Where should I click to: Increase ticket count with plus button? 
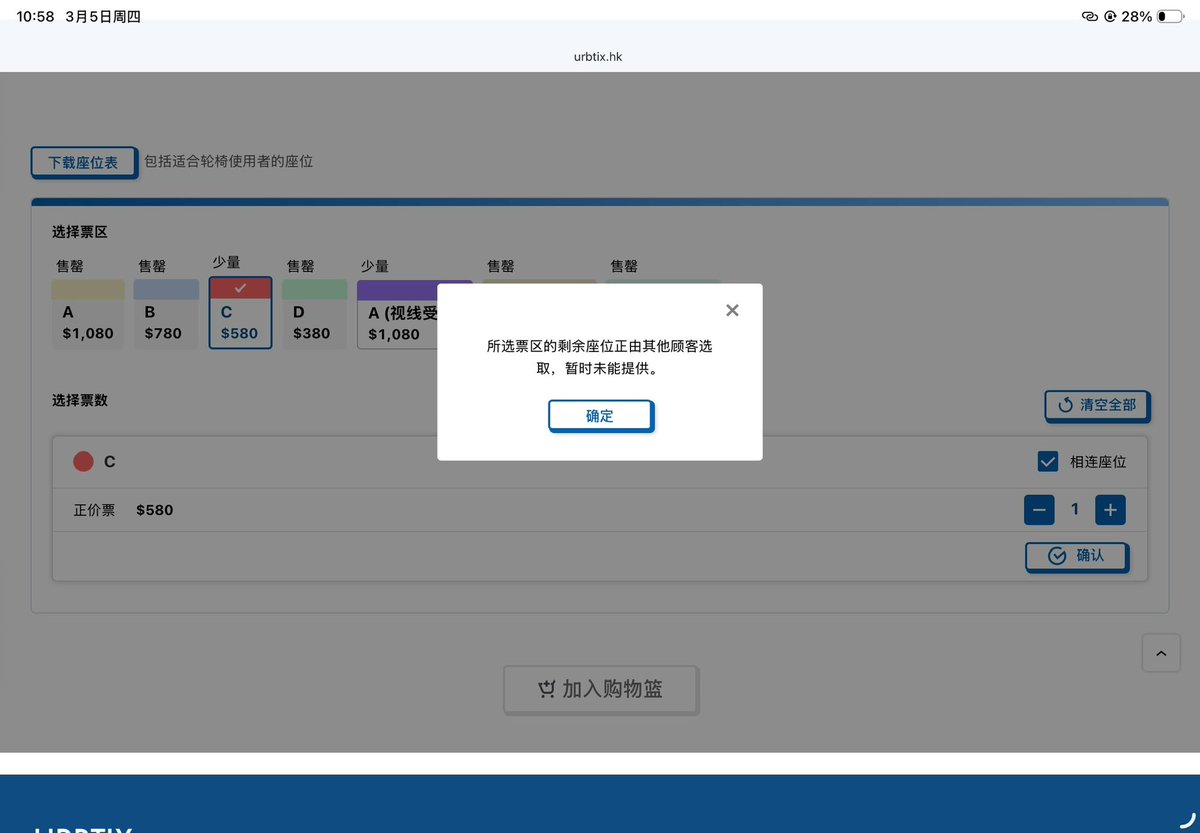tap(1110, 510)
